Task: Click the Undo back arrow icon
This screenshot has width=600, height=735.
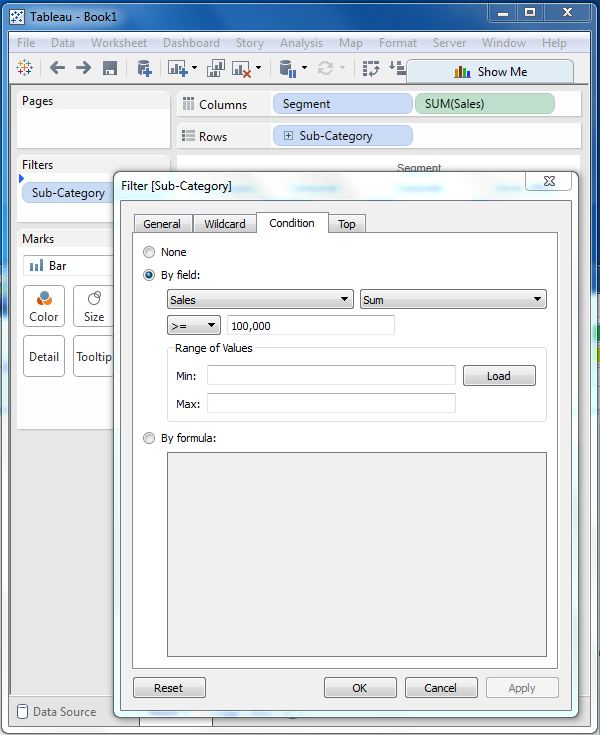Action: [57, 68]
